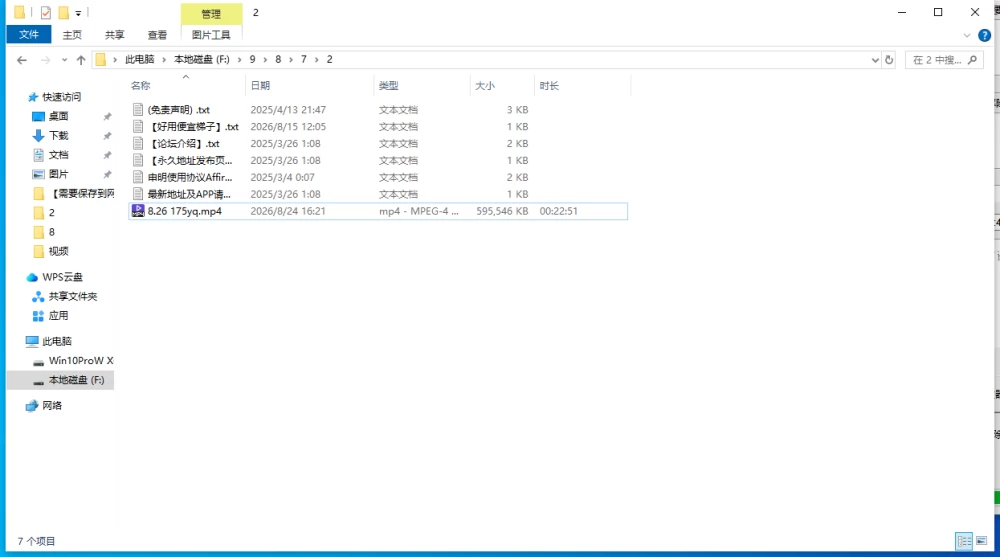The image size is (1000, 557).
Task: Switch to the 主页 ribbon tab
Action: click(x=72, y=35)
